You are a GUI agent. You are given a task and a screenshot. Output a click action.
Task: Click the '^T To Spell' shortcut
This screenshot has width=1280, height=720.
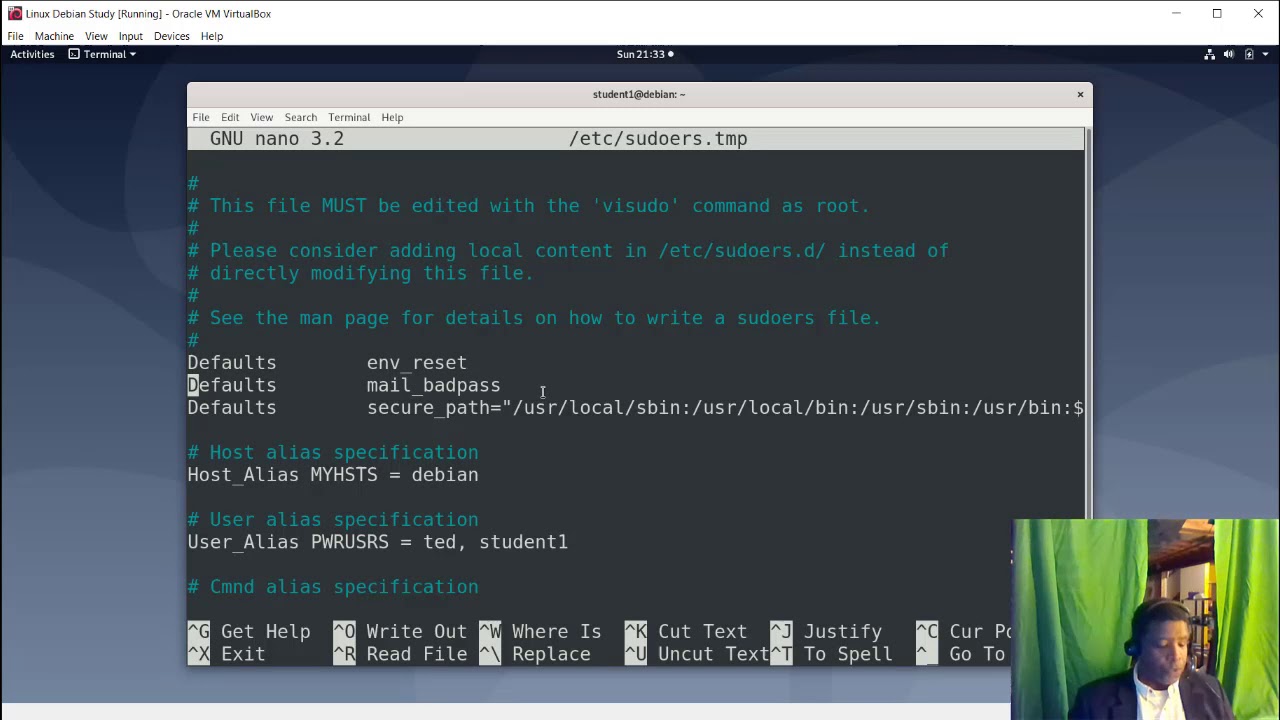point(831,654)
